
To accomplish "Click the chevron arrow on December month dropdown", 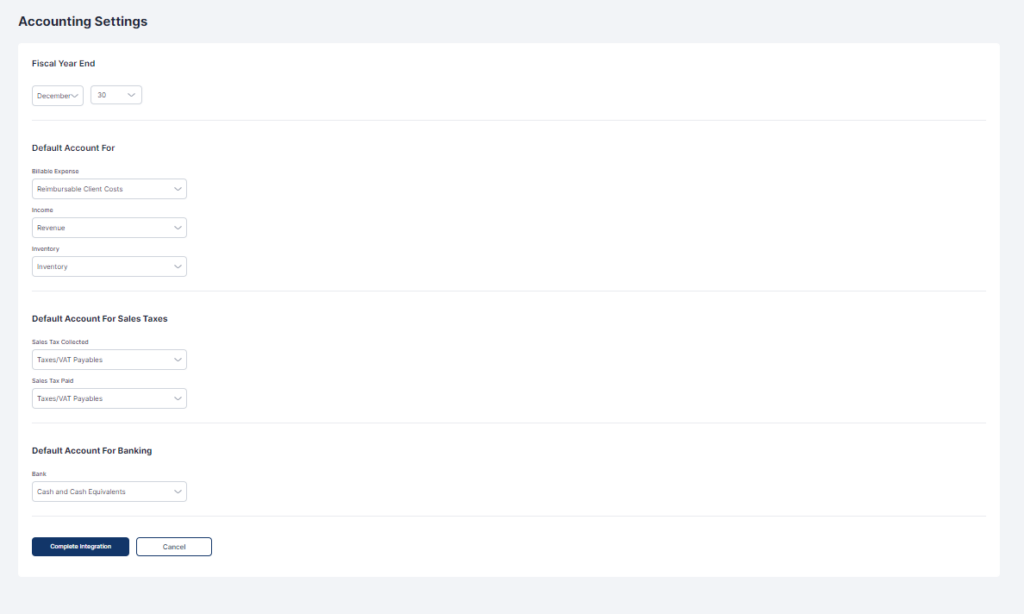I will [76, 95].
